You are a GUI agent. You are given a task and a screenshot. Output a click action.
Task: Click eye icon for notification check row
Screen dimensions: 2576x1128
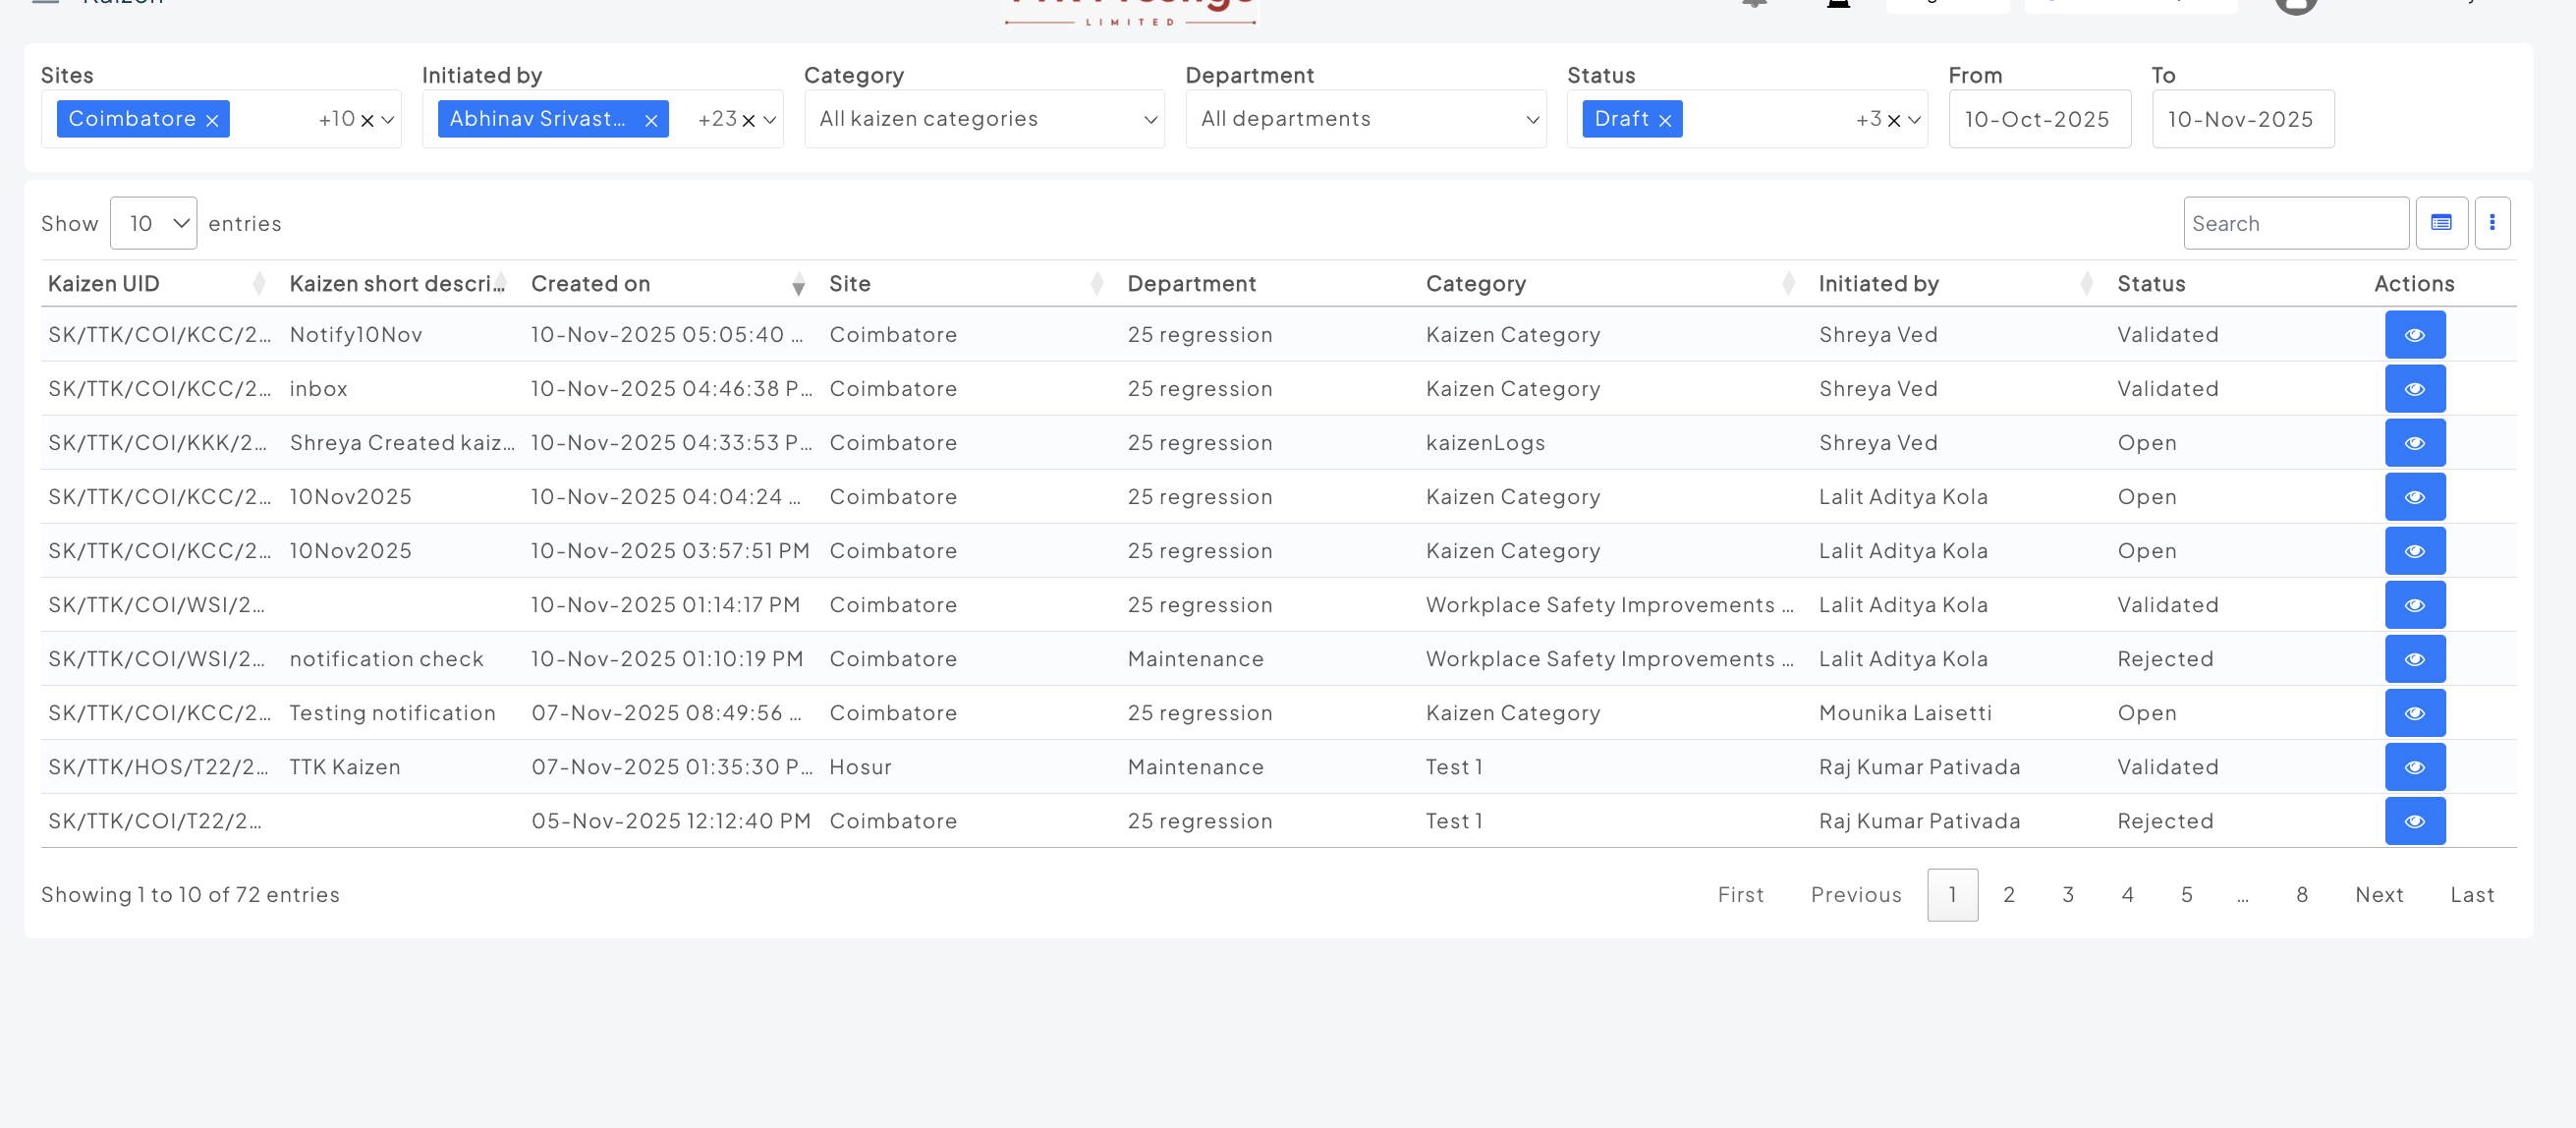(2414, 659)
